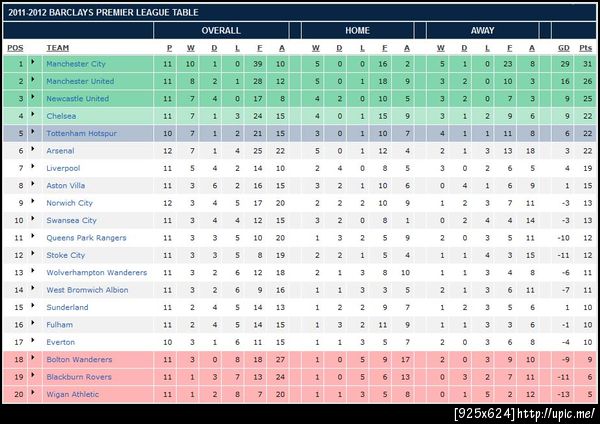Click the arrow beside Bolton Wanderers
This screenshot has height=424, width=600.
[x=33, y=357]
